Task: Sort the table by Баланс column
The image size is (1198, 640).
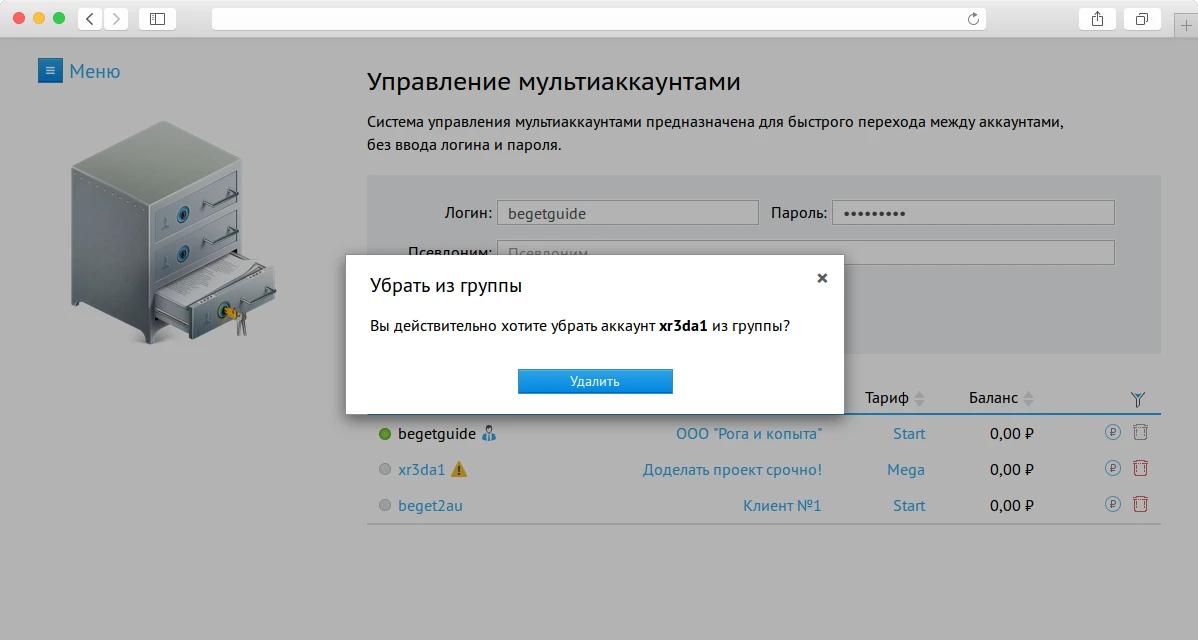Action: 1001,398
